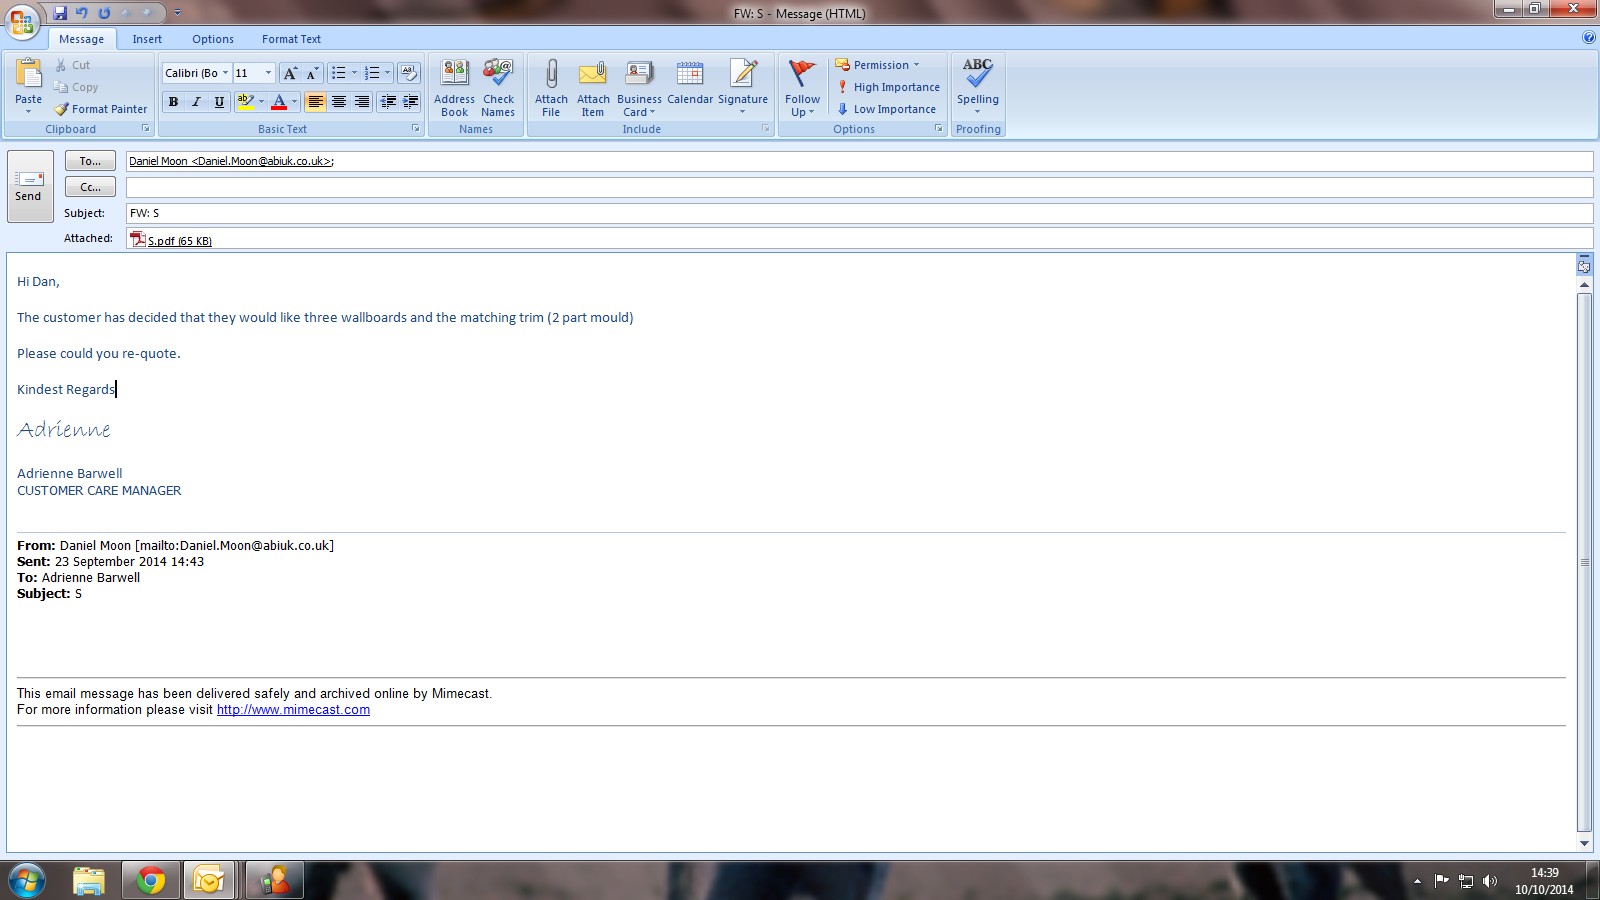Click the Check Names icon

(x=498, y=75)
